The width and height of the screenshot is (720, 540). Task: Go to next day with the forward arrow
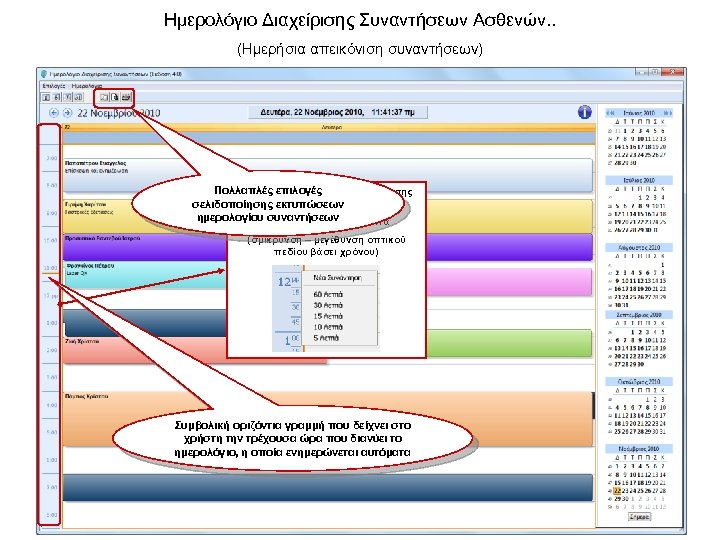(68, 113)
